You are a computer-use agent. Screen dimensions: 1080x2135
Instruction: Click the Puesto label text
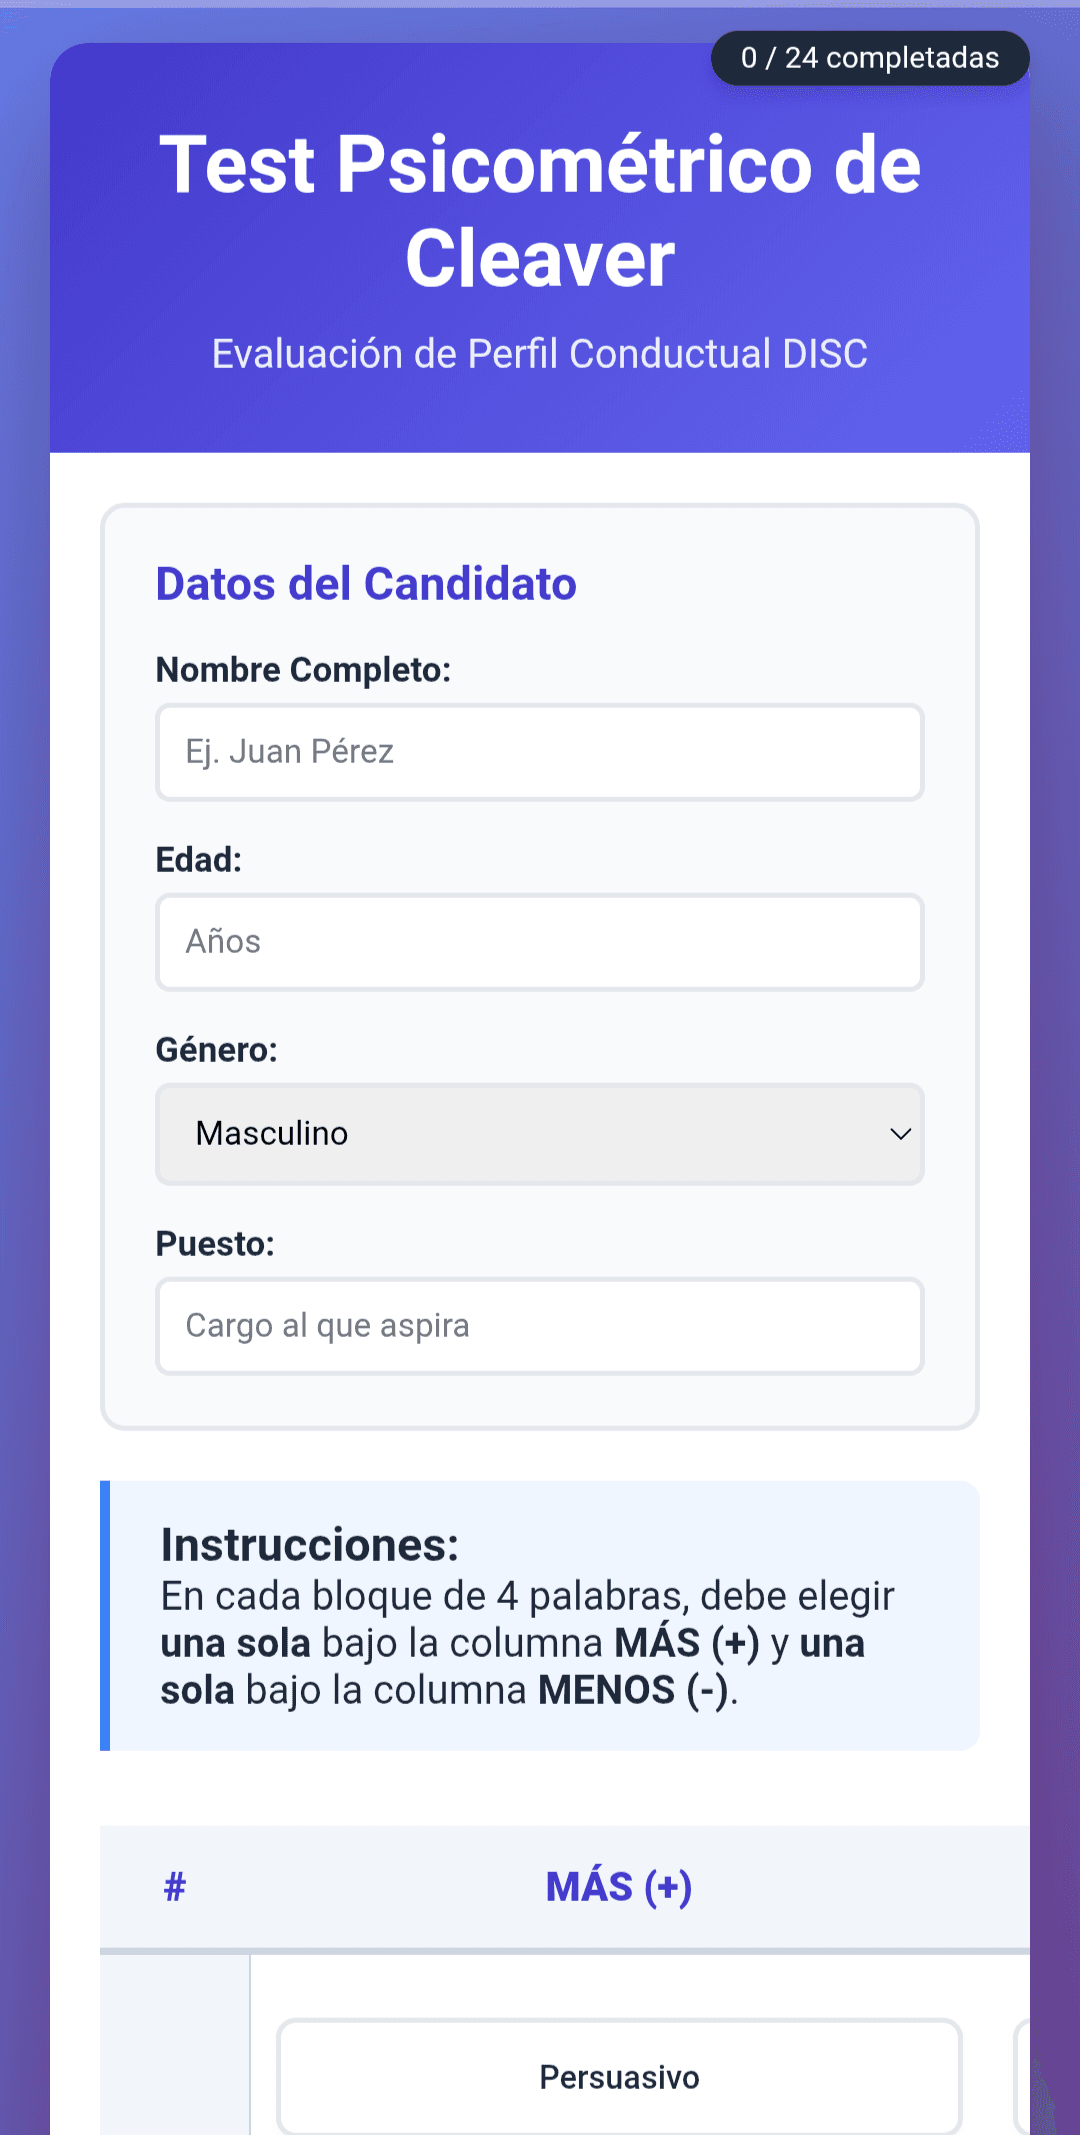[214, 1244]
